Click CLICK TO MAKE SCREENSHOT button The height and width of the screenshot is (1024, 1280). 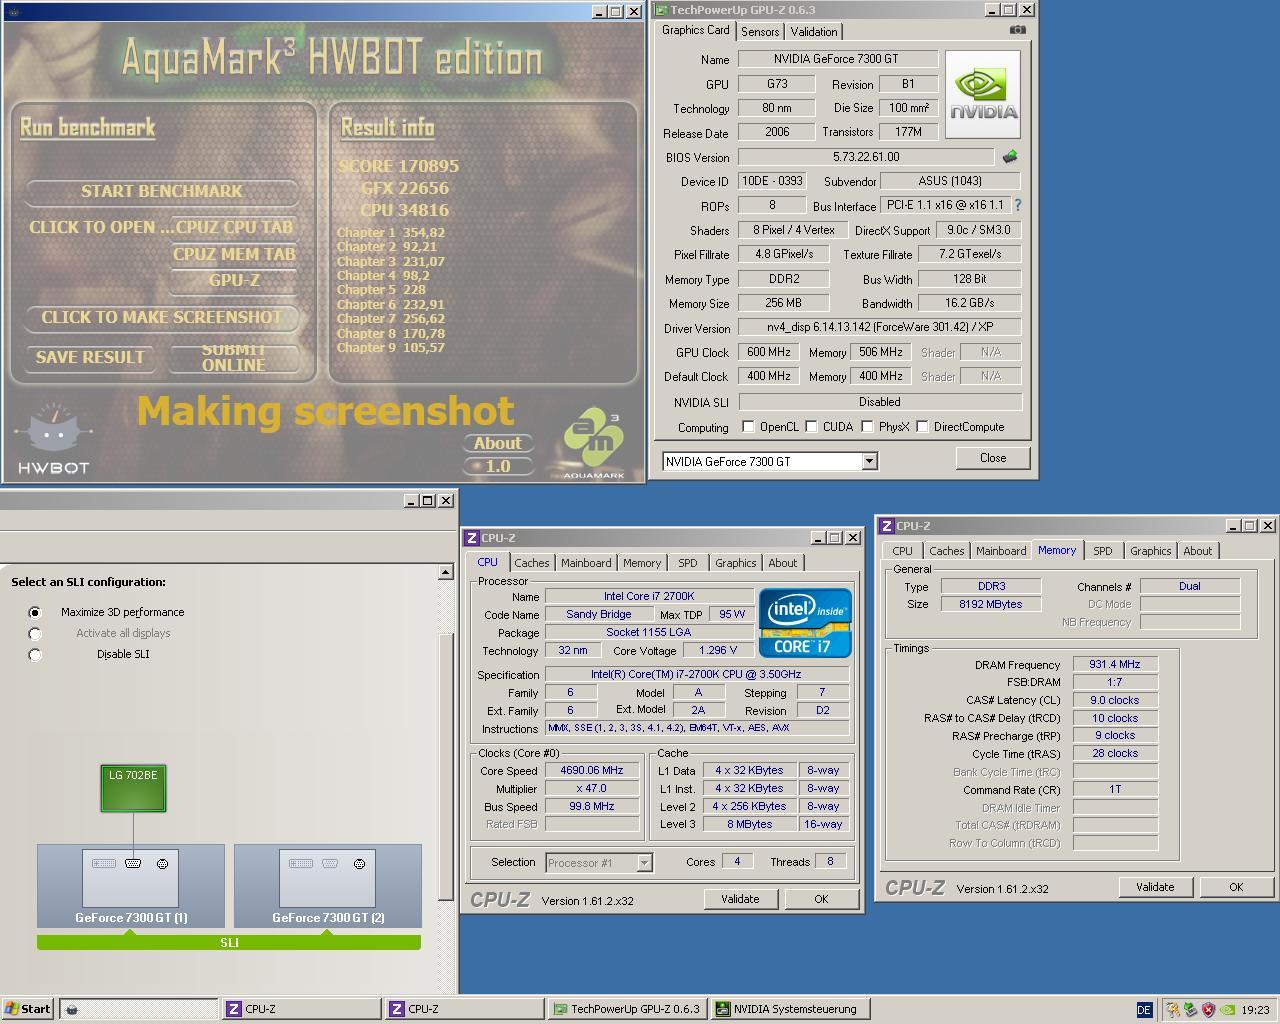[162, 318]
